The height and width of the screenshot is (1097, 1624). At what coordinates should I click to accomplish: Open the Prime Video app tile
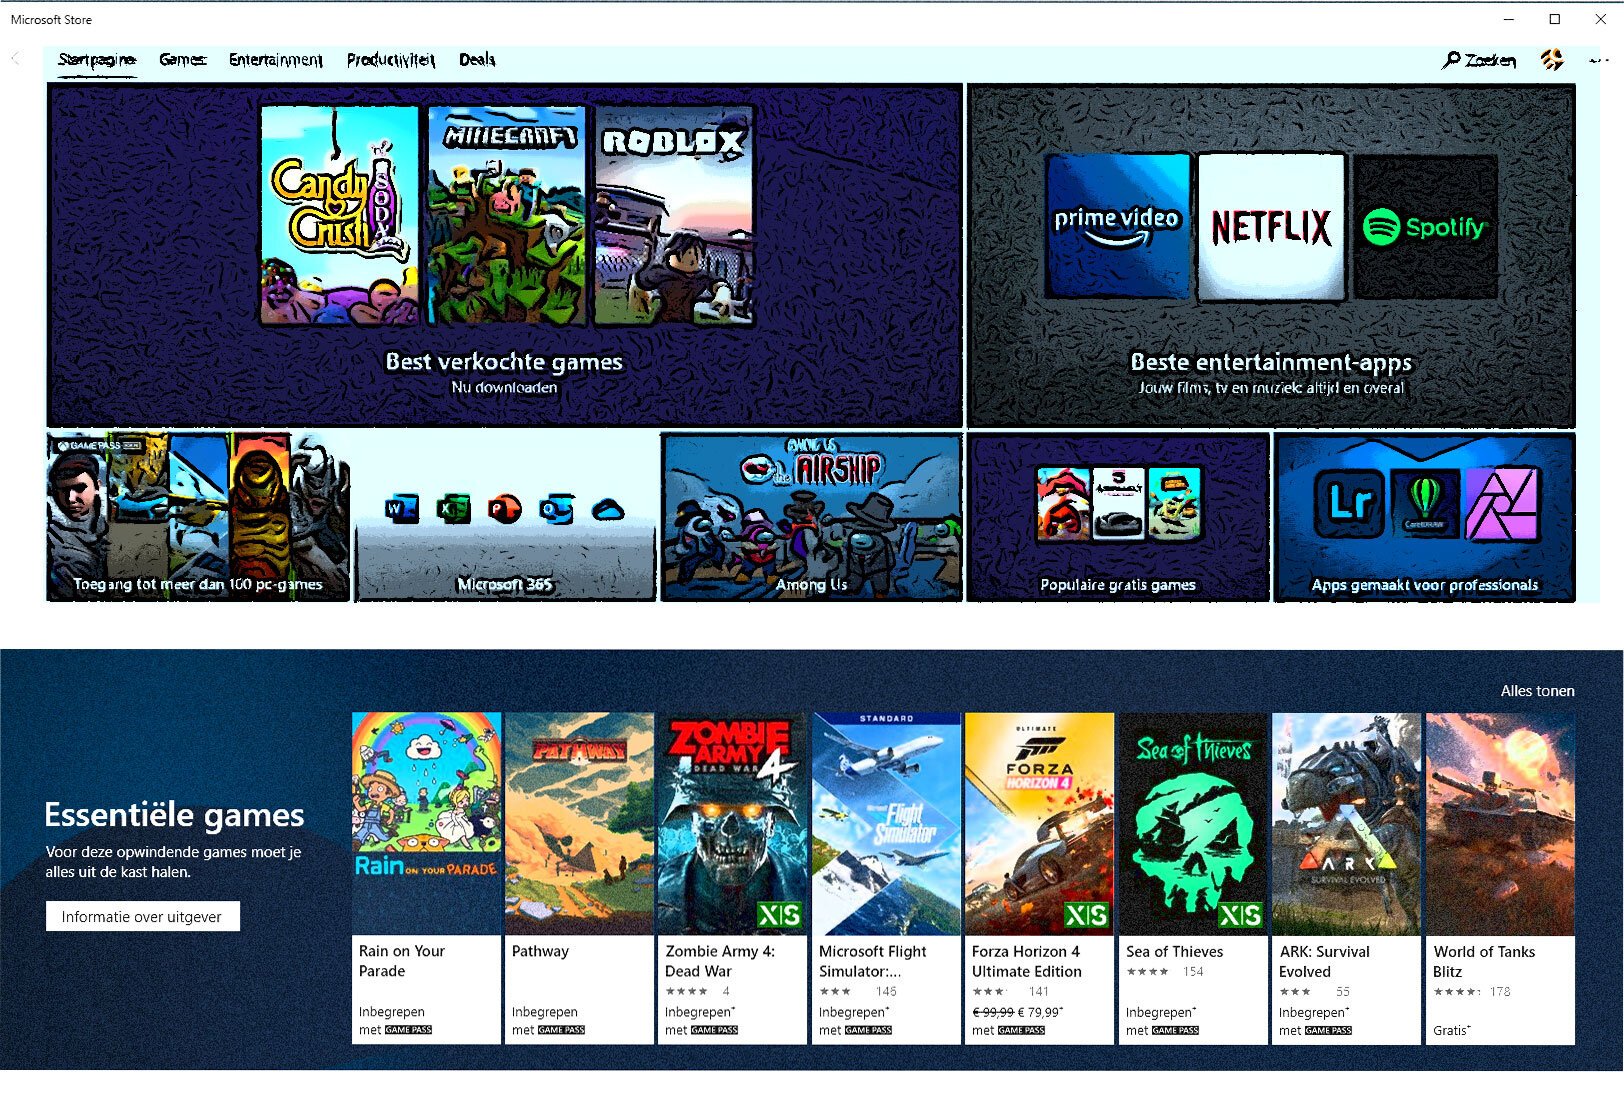[x=1117, y=226]
